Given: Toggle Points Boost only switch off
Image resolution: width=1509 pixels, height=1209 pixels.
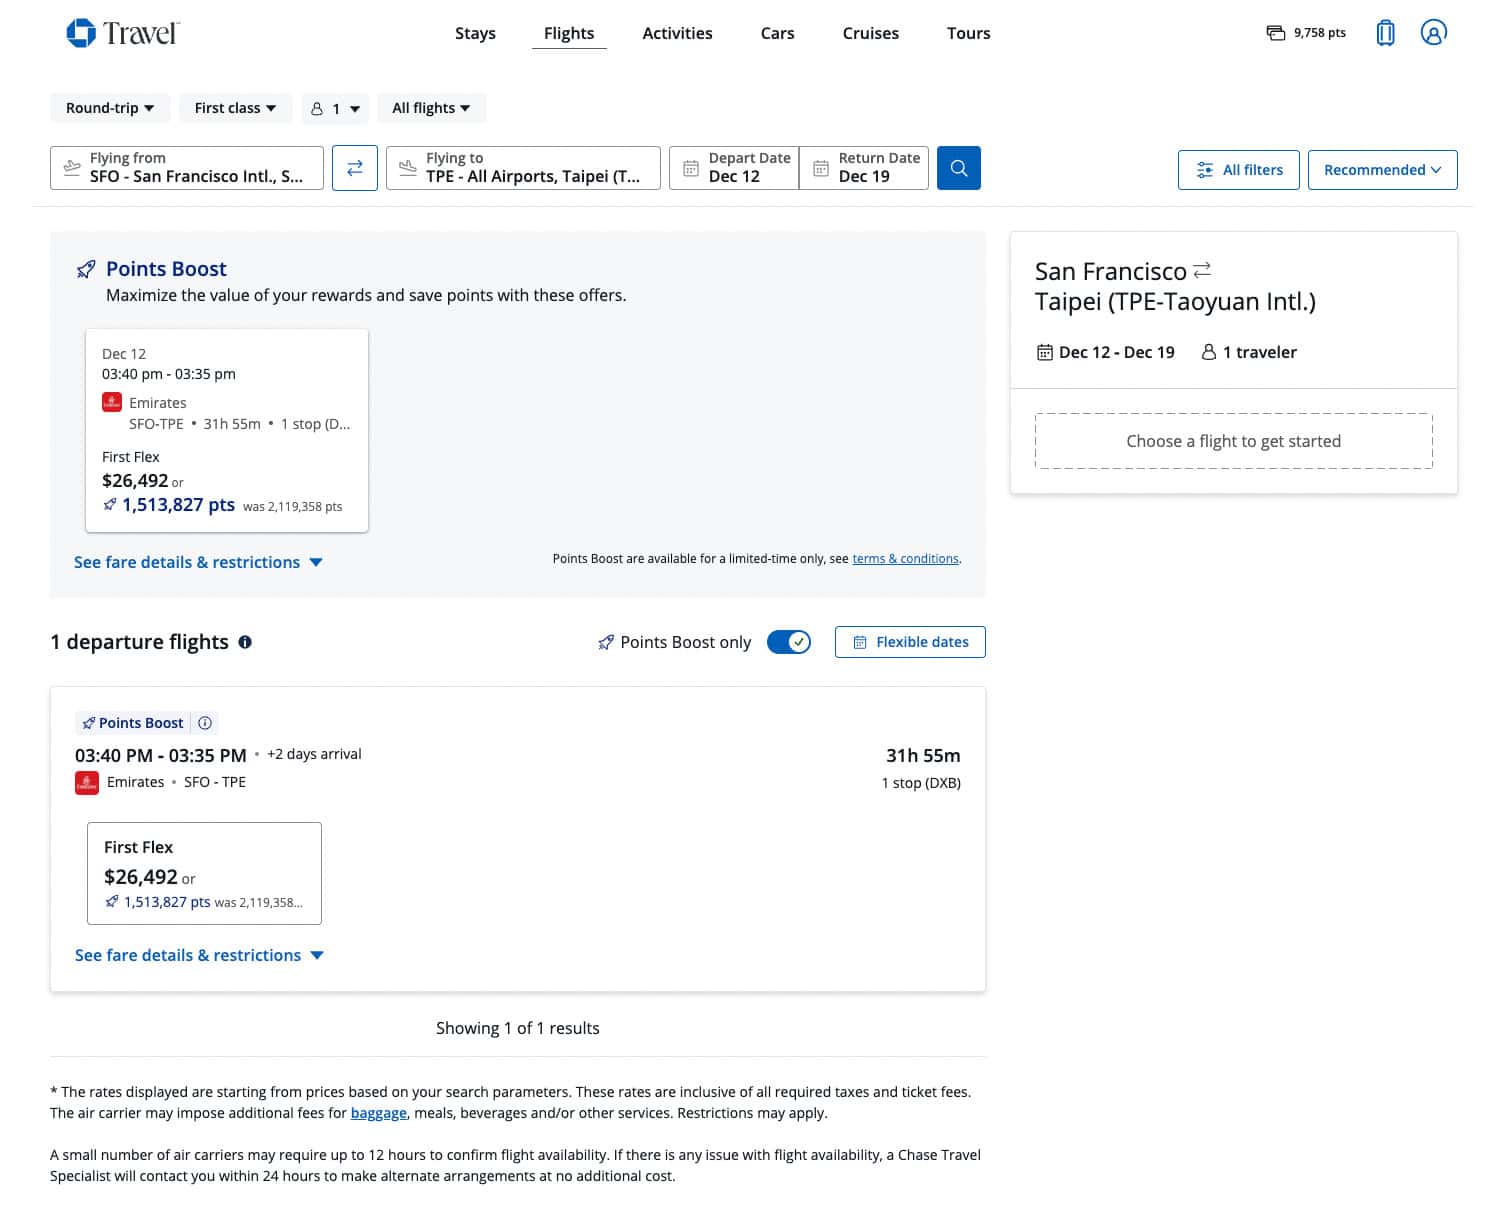Looking at the screenshot, I should [x=789, y=642].
